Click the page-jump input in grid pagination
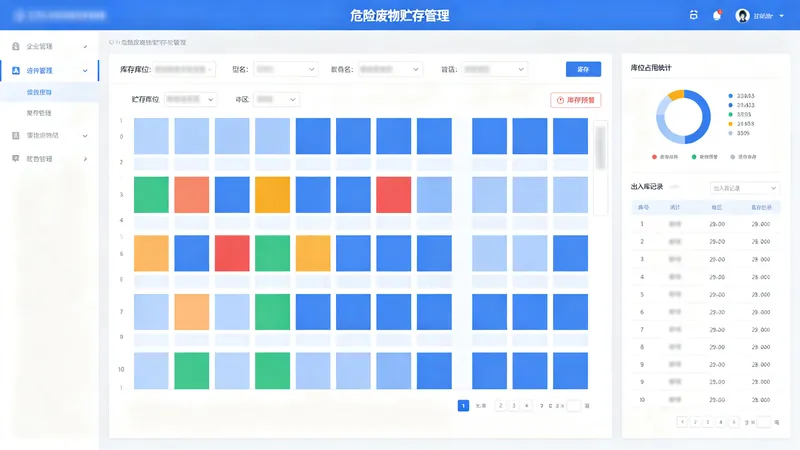800x450 pixels. coord(574,406)
